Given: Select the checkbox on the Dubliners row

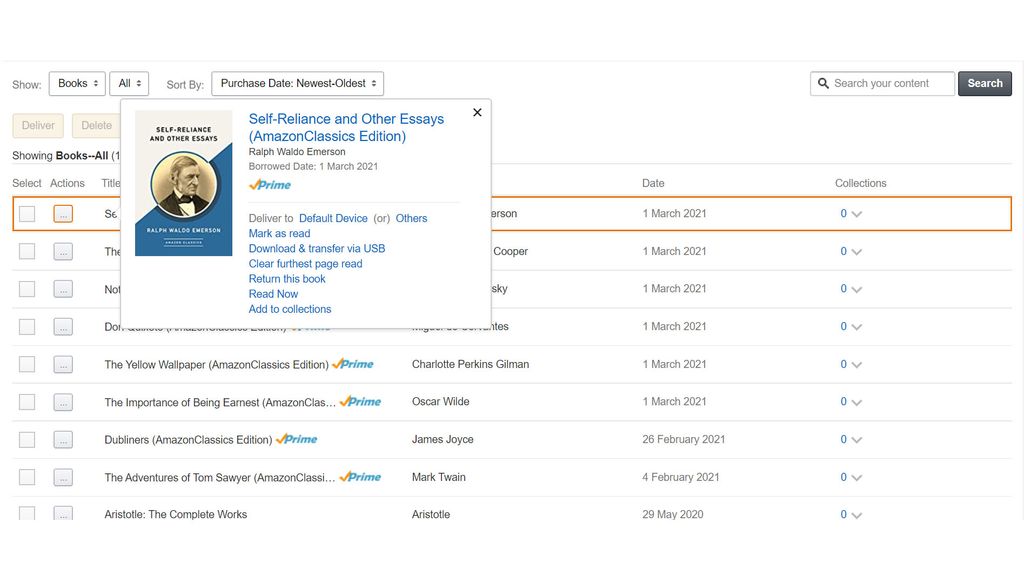Looking at the screenshot, I should click(26, 439).
